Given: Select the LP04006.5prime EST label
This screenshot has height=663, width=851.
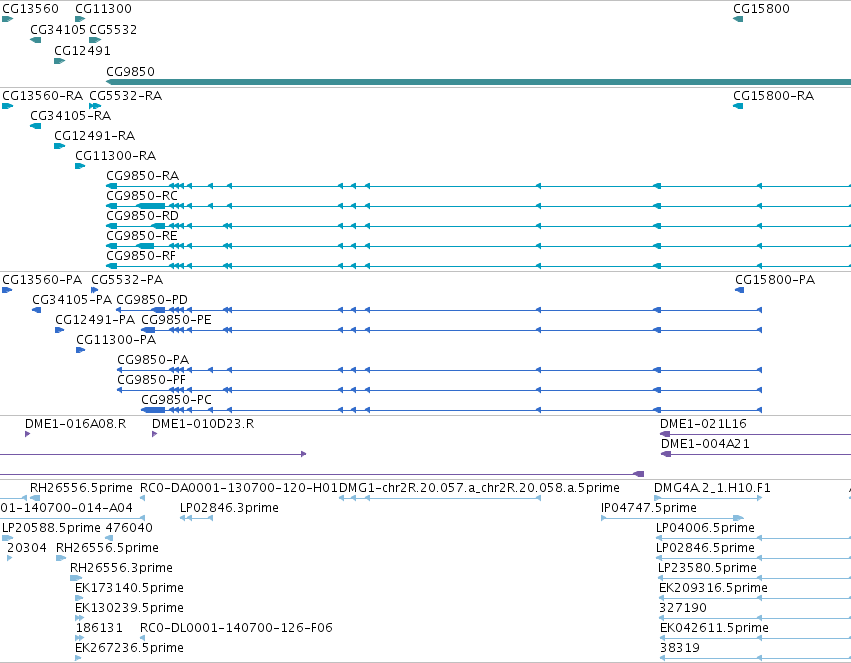Looking at the screenshot, I should (x=705, y=528).
